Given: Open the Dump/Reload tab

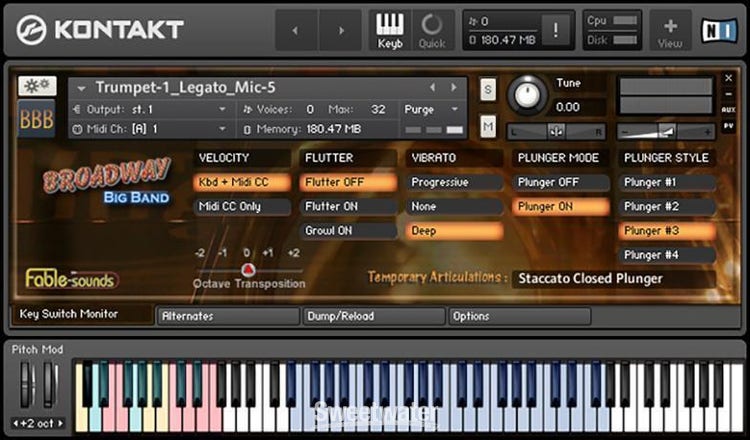Looking at the screenshot, I should (x=374, y=316).
